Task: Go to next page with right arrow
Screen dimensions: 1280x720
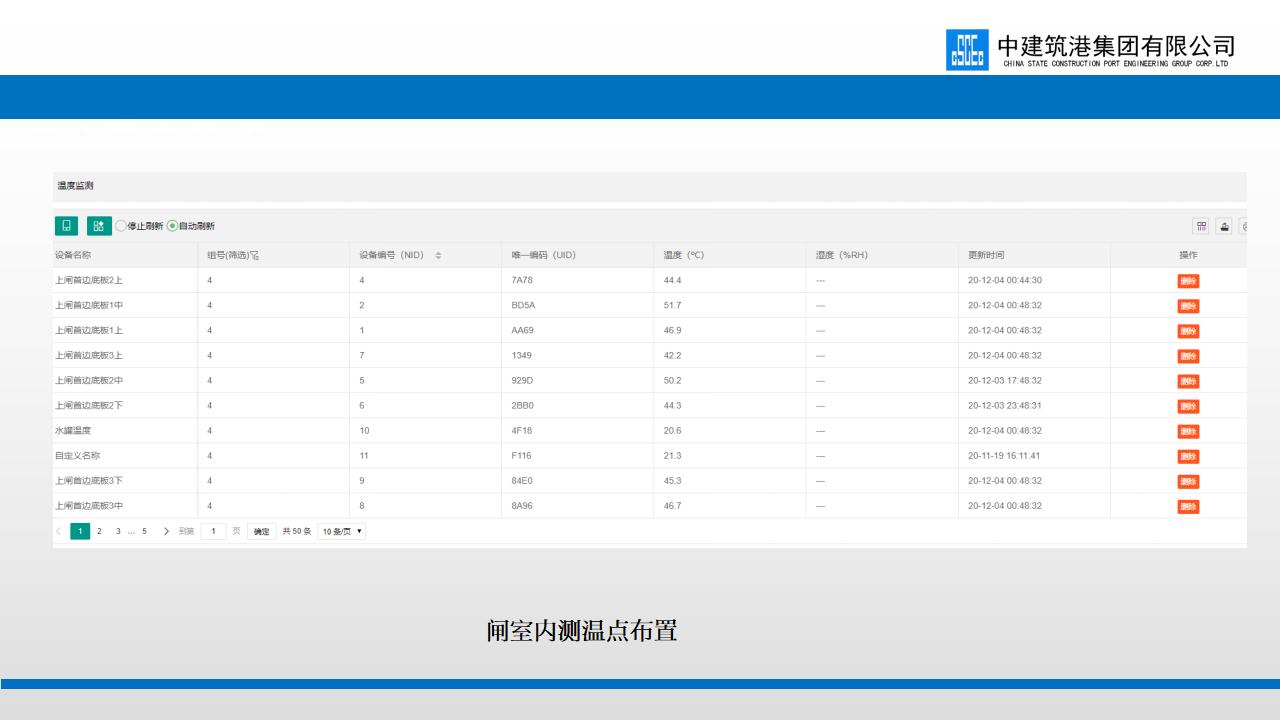Action: 166,532
